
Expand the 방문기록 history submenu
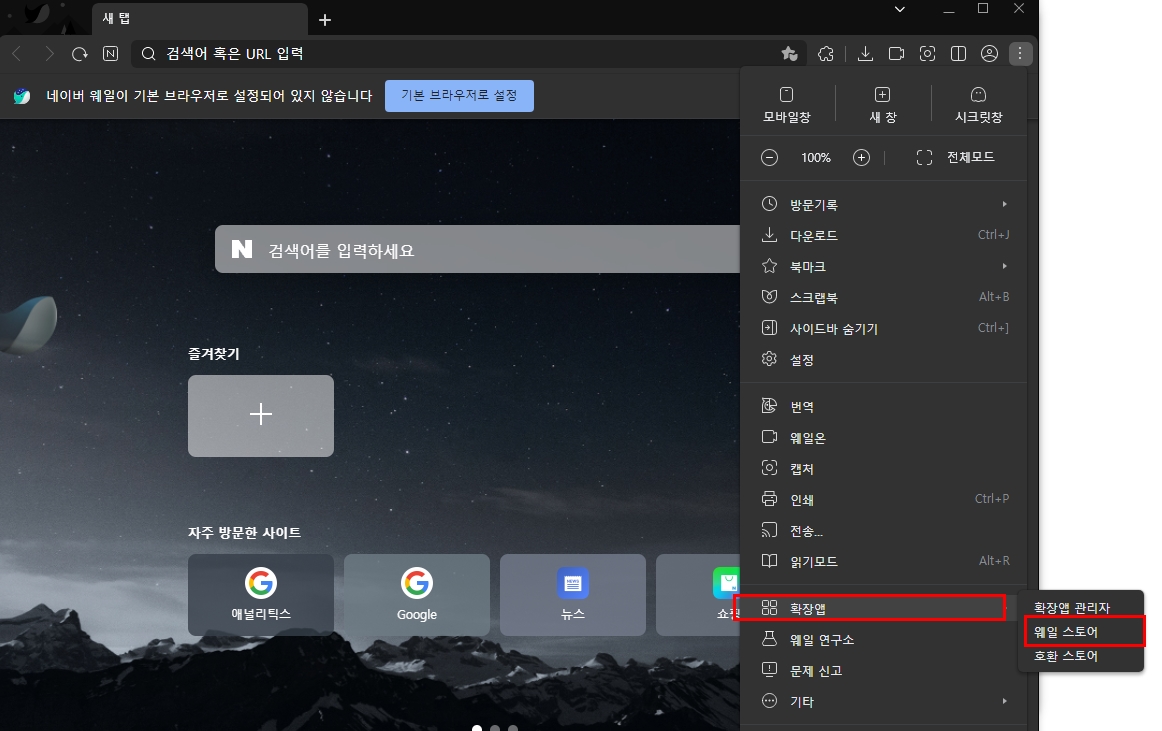tap(883, 204)
